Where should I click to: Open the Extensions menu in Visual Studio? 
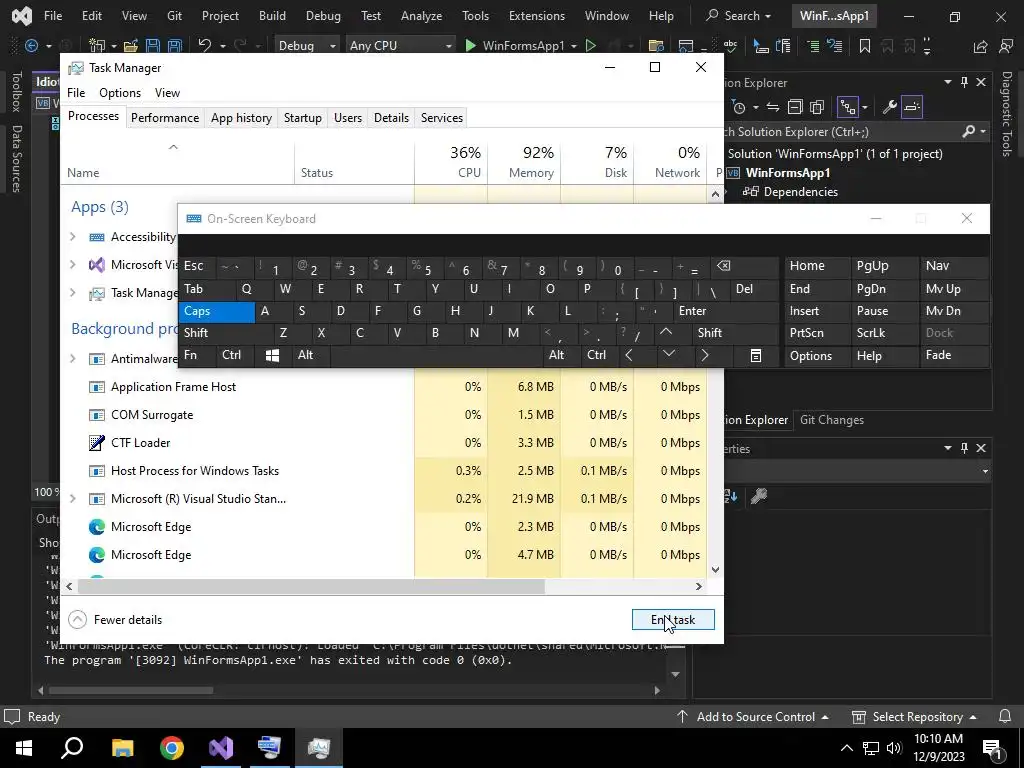pos(537,16)
